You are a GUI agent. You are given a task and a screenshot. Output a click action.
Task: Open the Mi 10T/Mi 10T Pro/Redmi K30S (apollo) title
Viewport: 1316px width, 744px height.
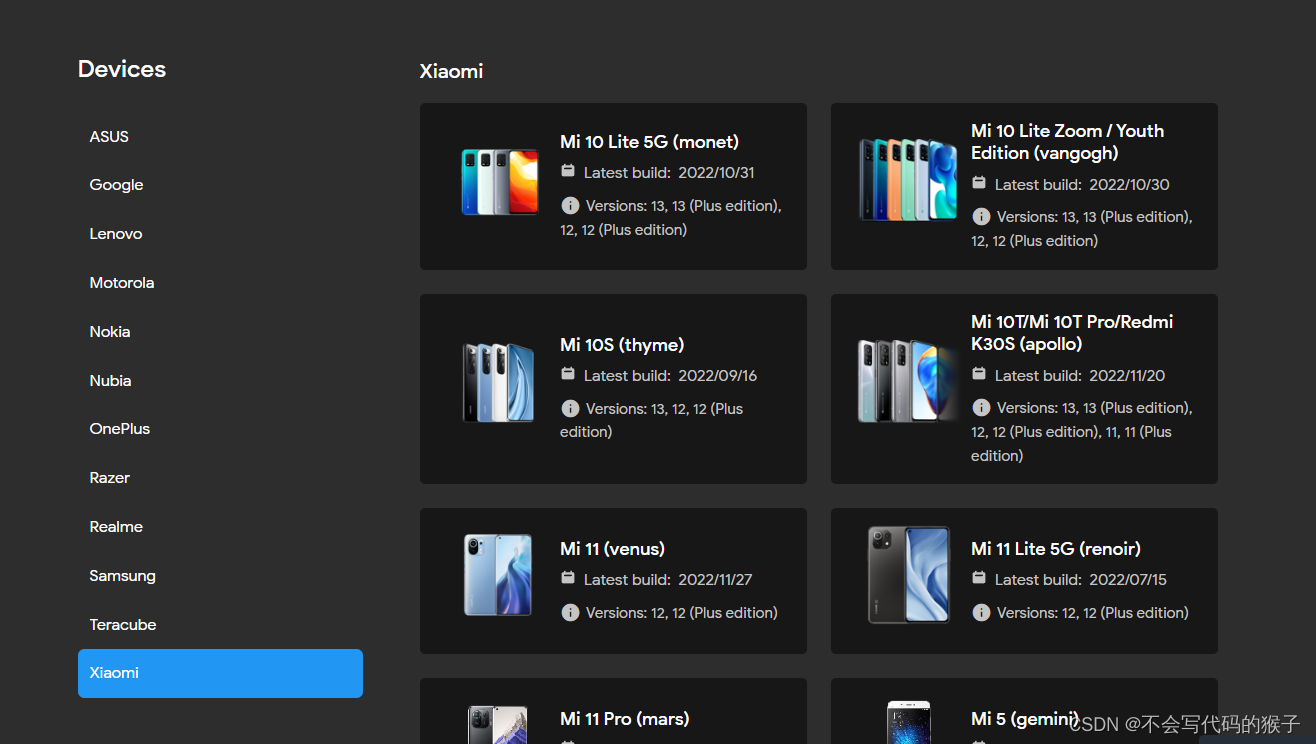(1072, 333)
